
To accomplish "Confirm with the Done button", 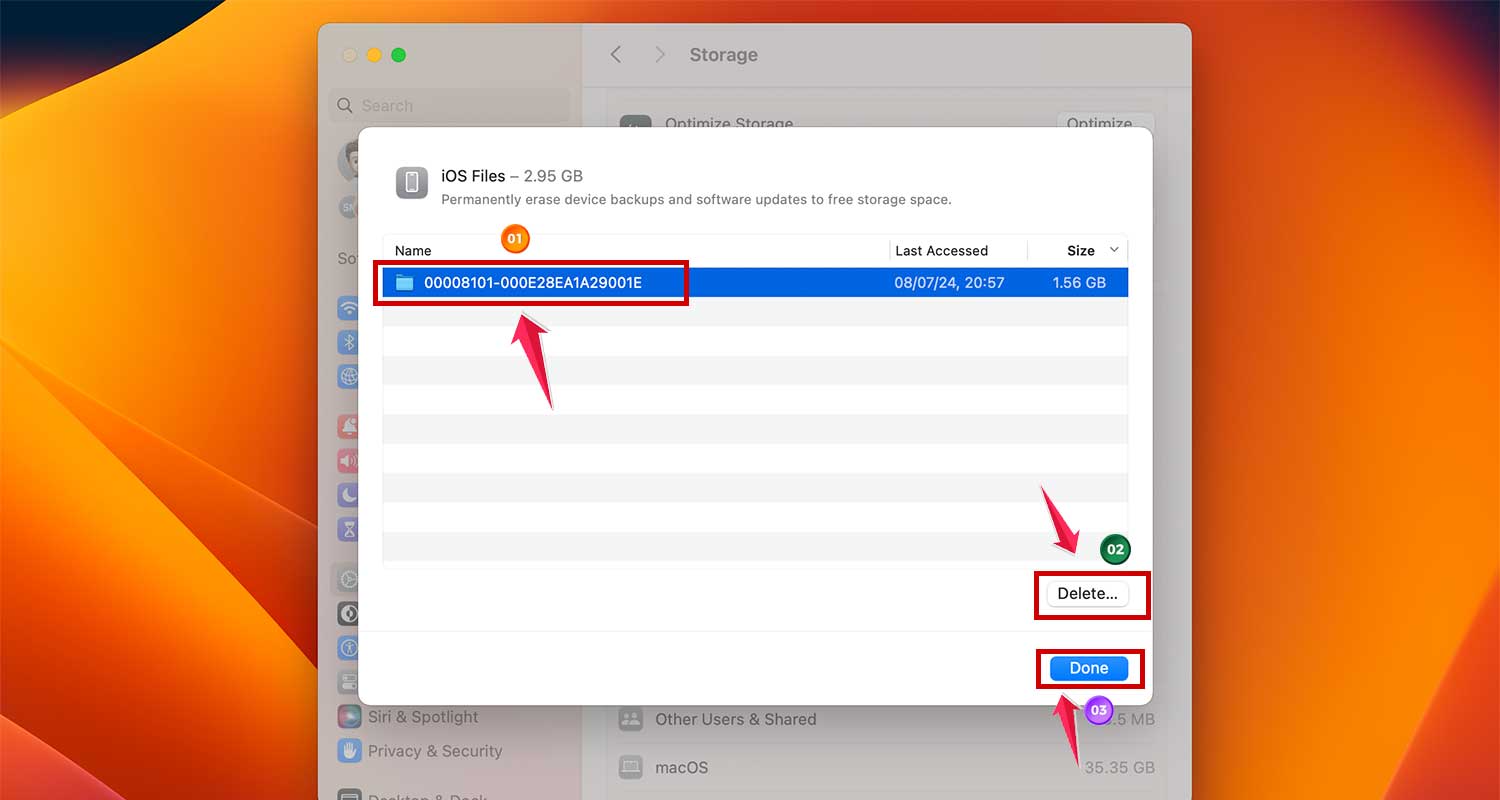I will click(x=1089, y=668).
